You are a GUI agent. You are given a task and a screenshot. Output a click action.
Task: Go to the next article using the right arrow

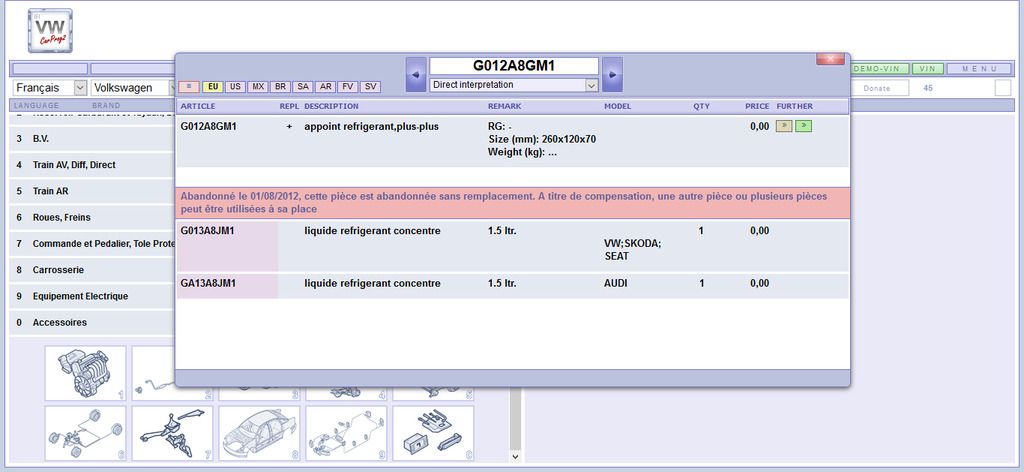[612, 74]
